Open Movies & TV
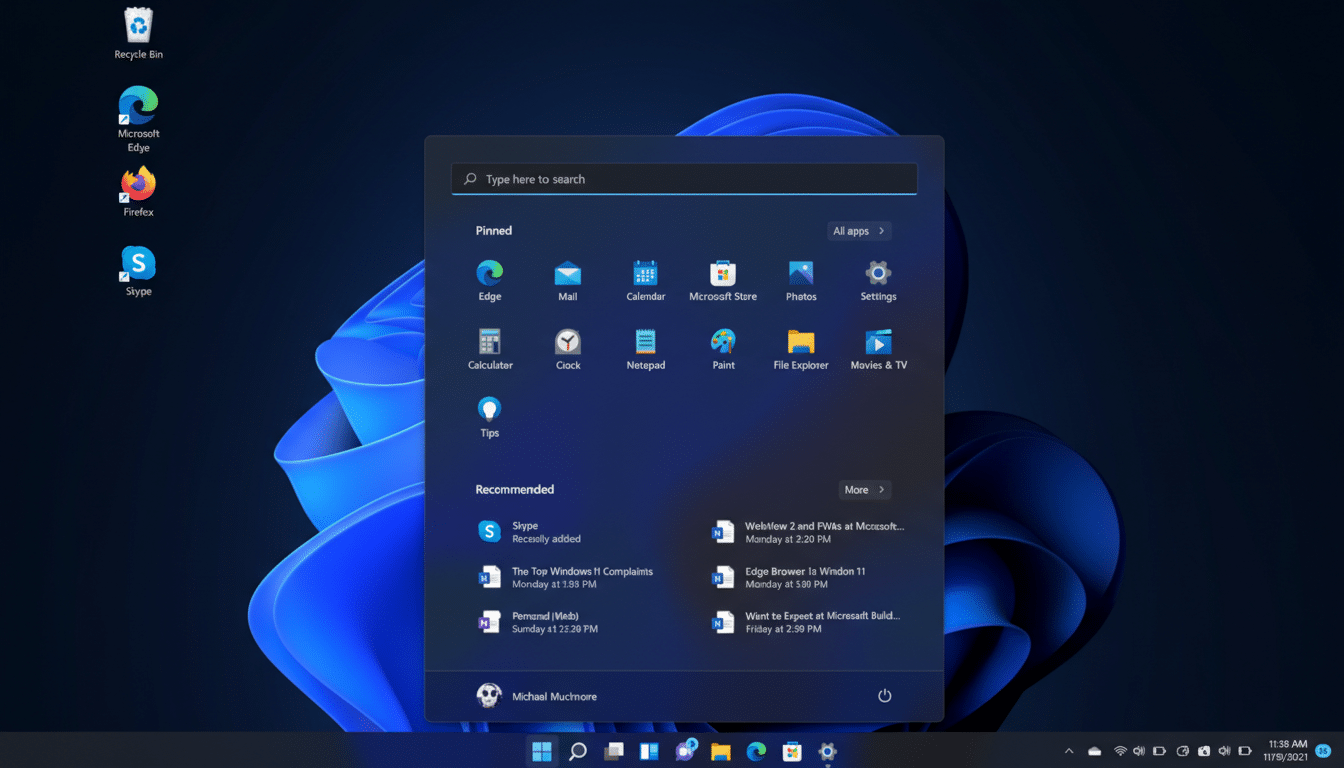Viewport: 1344px width, 768px height. 878,347
